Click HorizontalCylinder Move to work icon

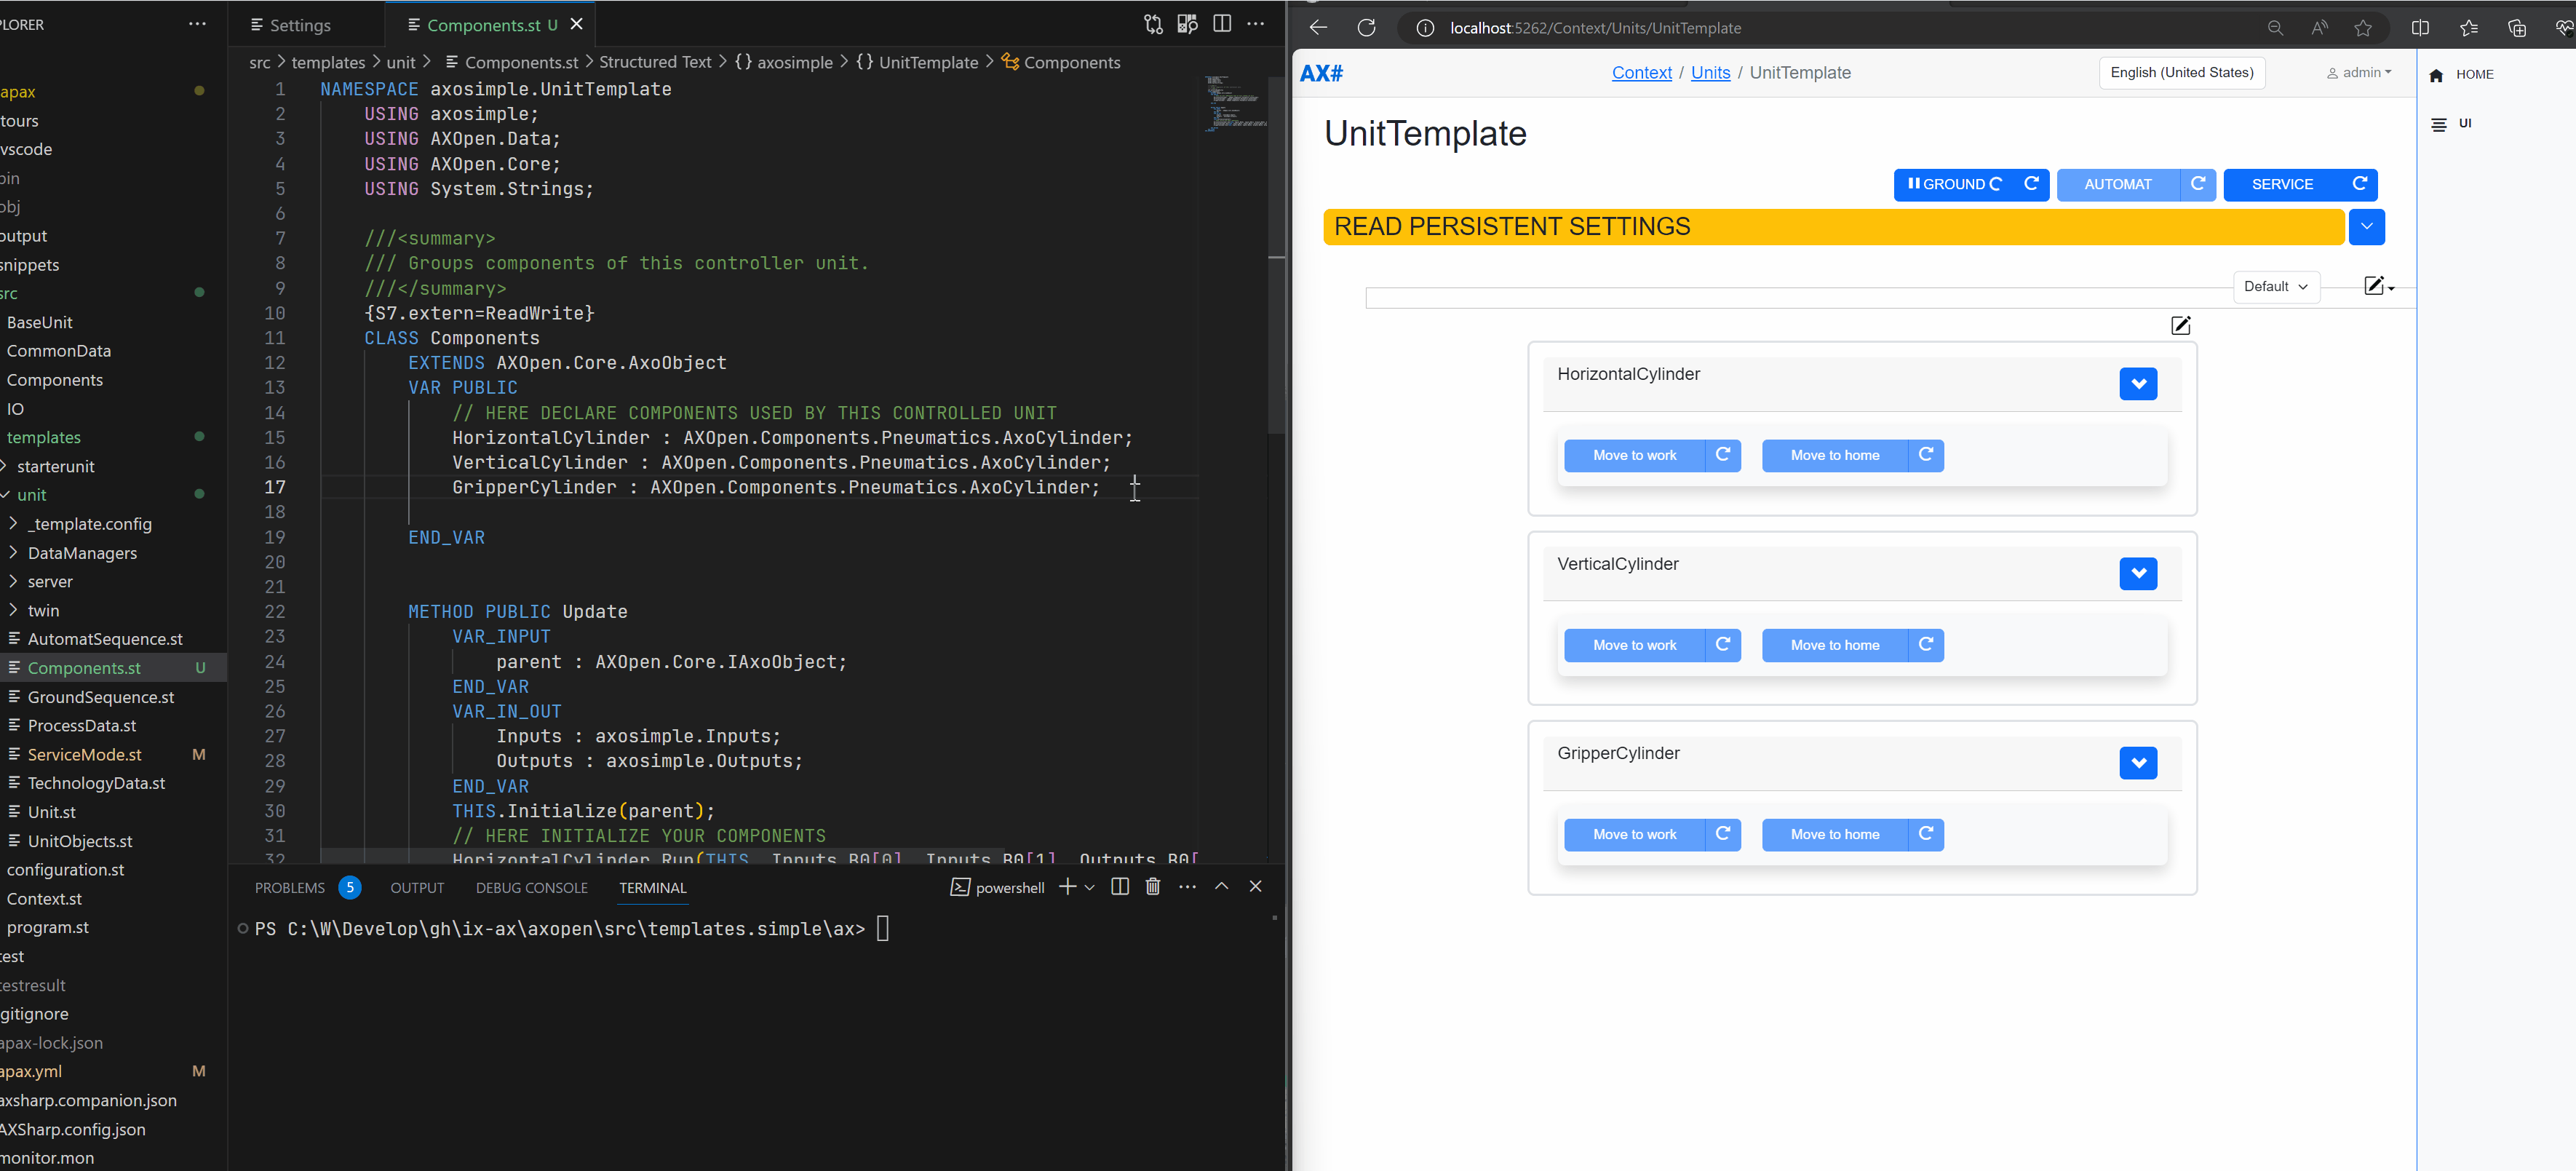point(1722,455)
